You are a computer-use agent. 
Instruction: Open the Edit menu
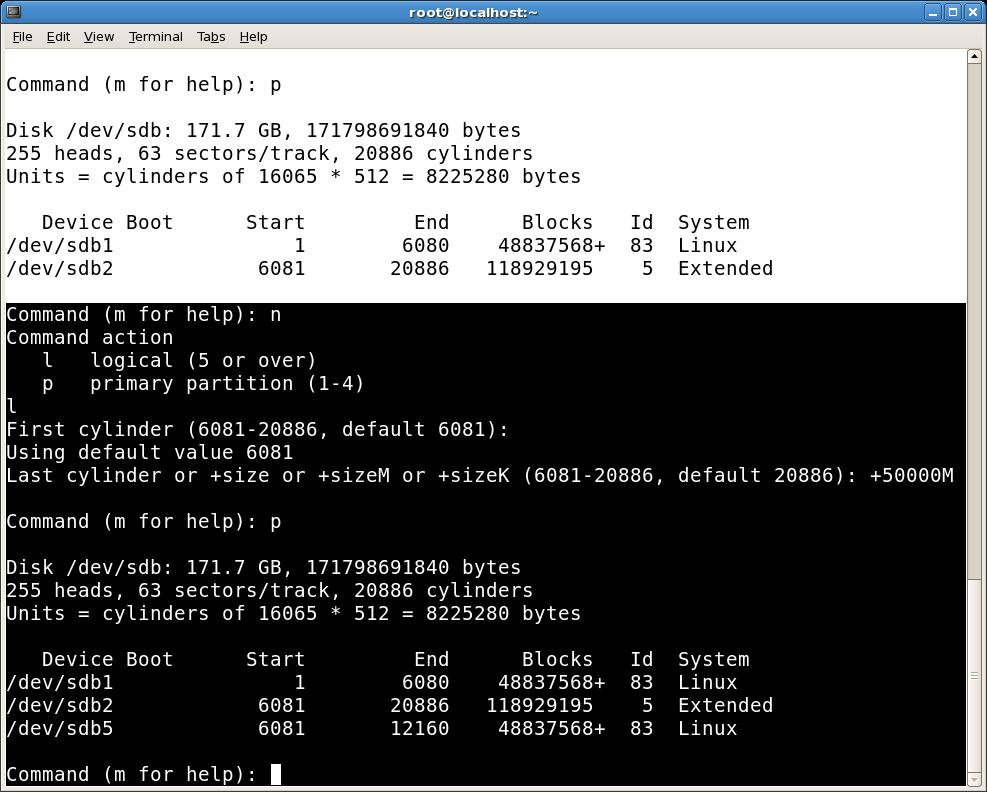point(57,36)
